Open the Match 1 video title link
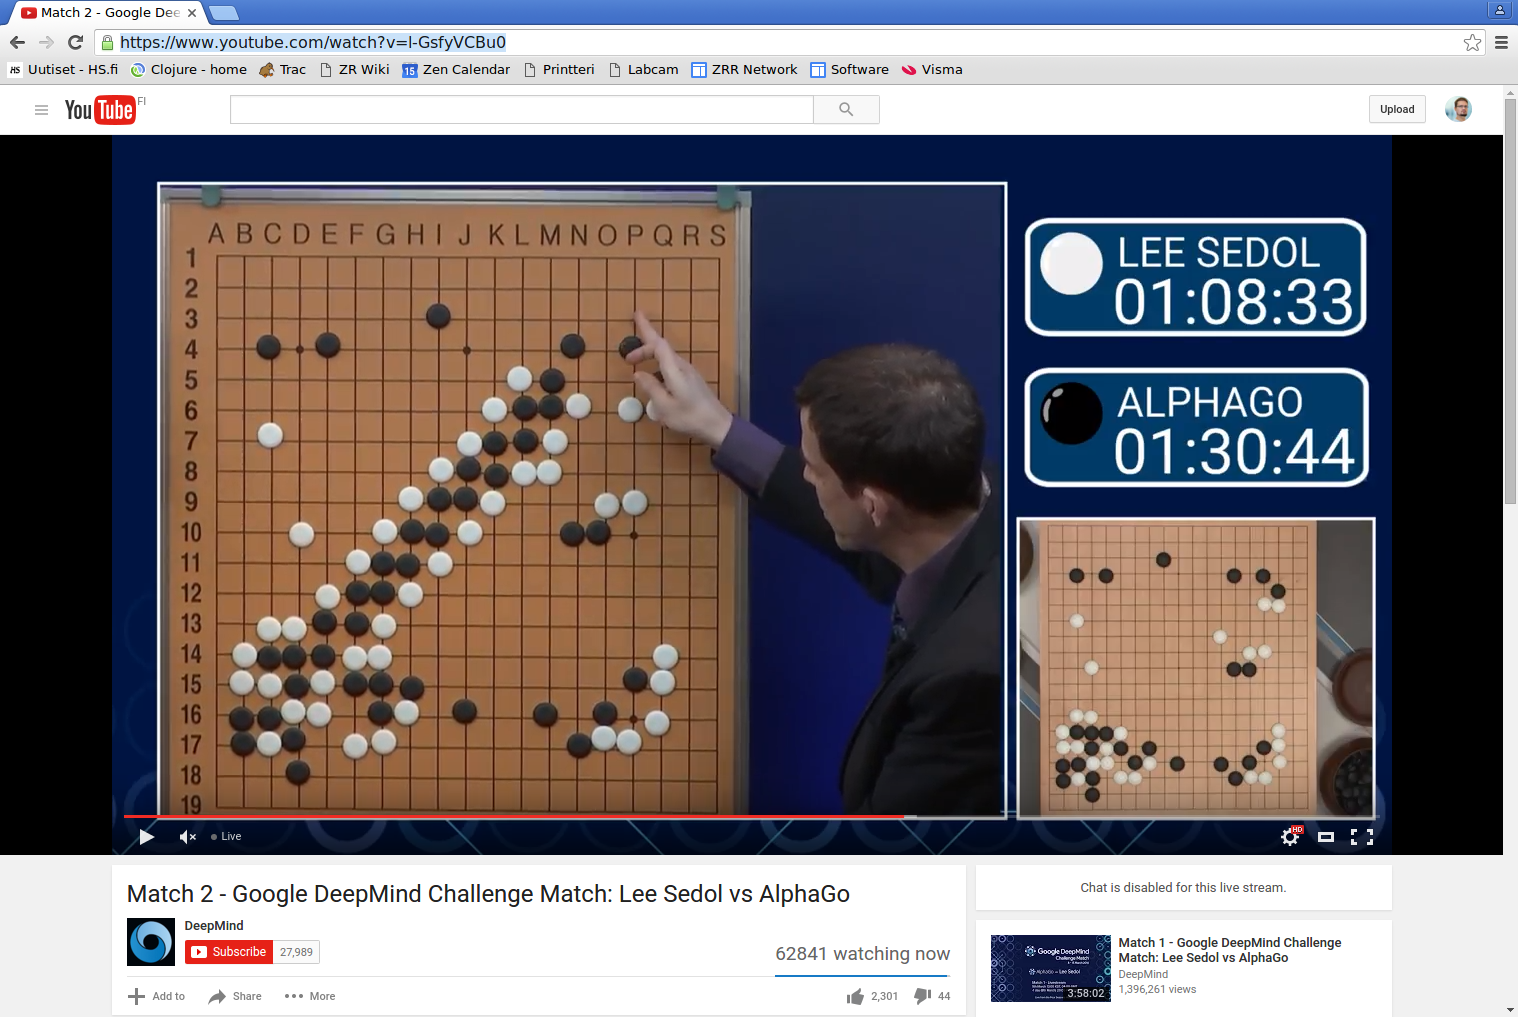1518x1017 pixels. coord(1230,950)
